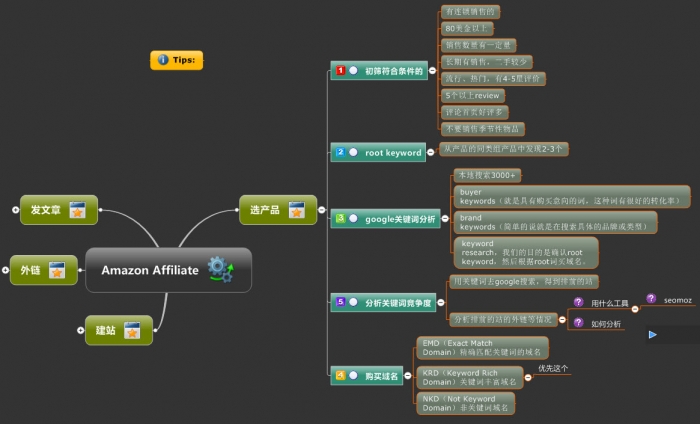The width and height of the screenshot is (700, 424).
Task: Toggle progress circle on 分析关键词竞争度
Action: (x=353, y=302)
